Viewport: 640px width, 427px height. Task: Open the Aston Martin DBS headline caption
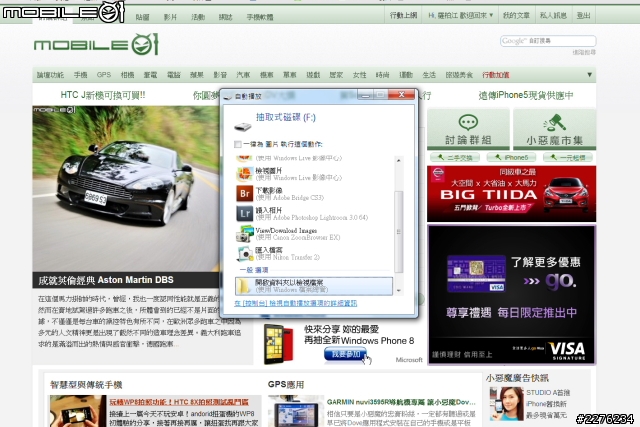point(106,280)
